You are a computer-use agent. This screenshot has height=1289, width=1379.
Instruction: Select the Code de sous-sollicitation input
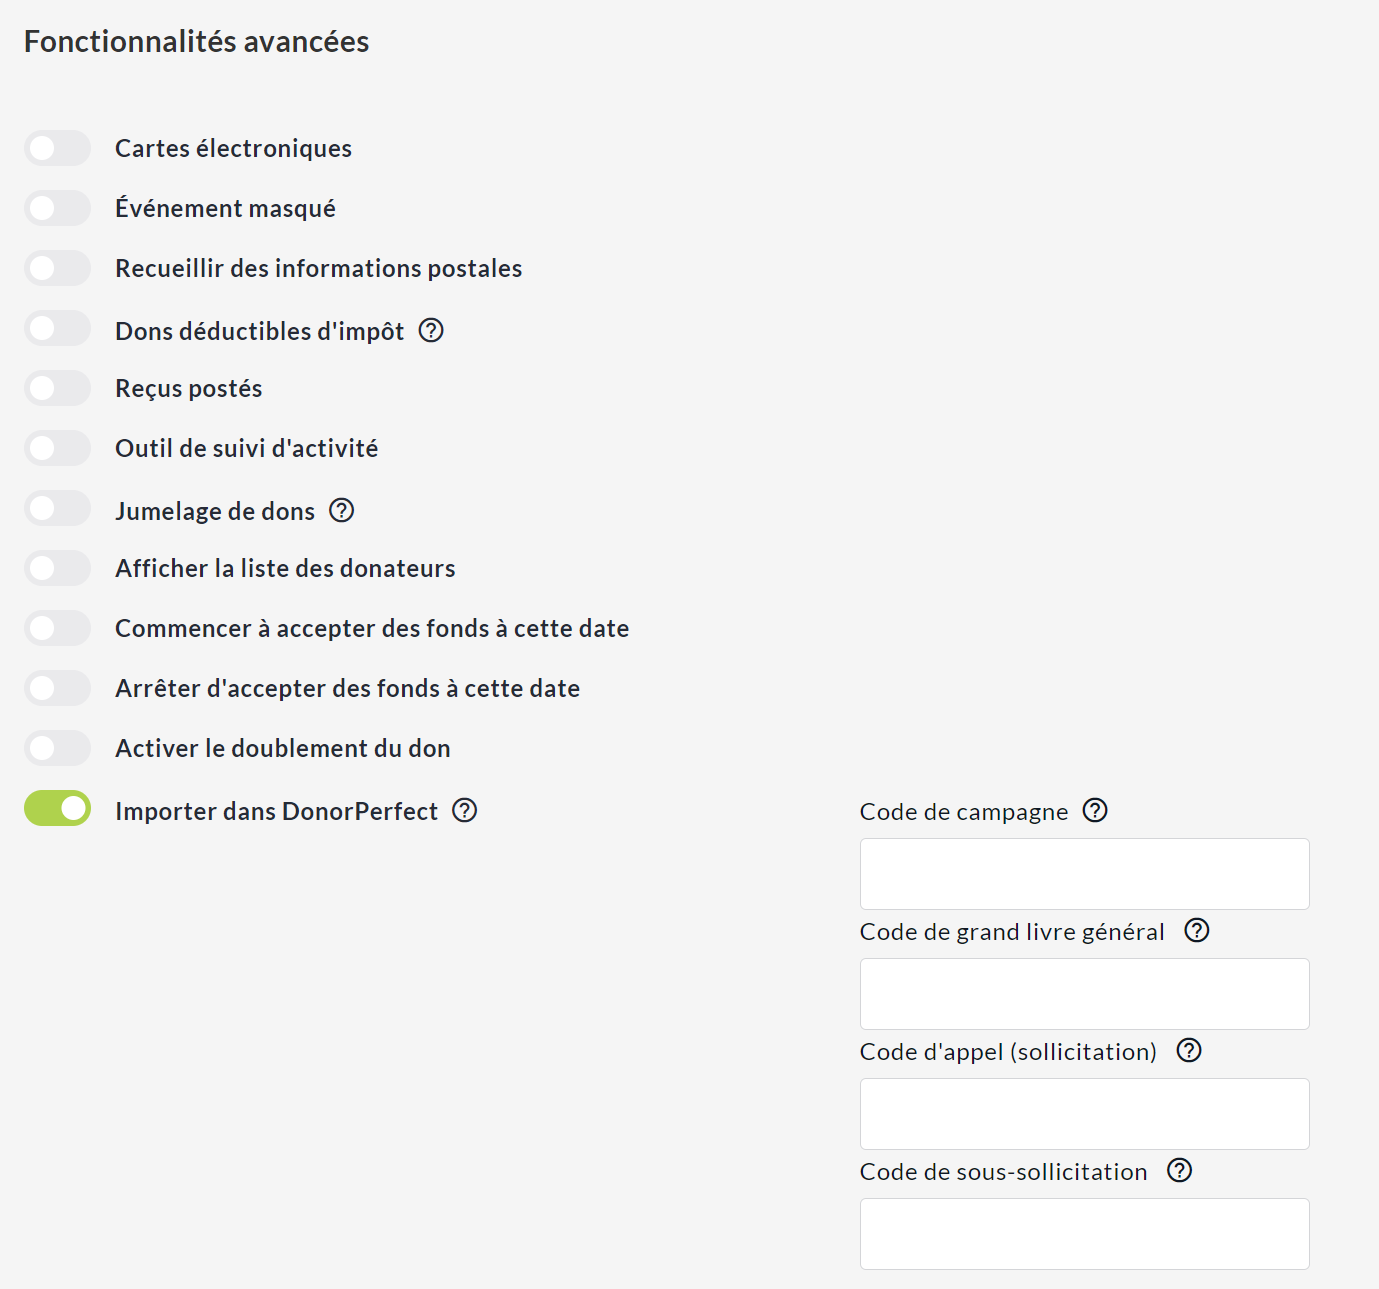tap(1084, 1234)
